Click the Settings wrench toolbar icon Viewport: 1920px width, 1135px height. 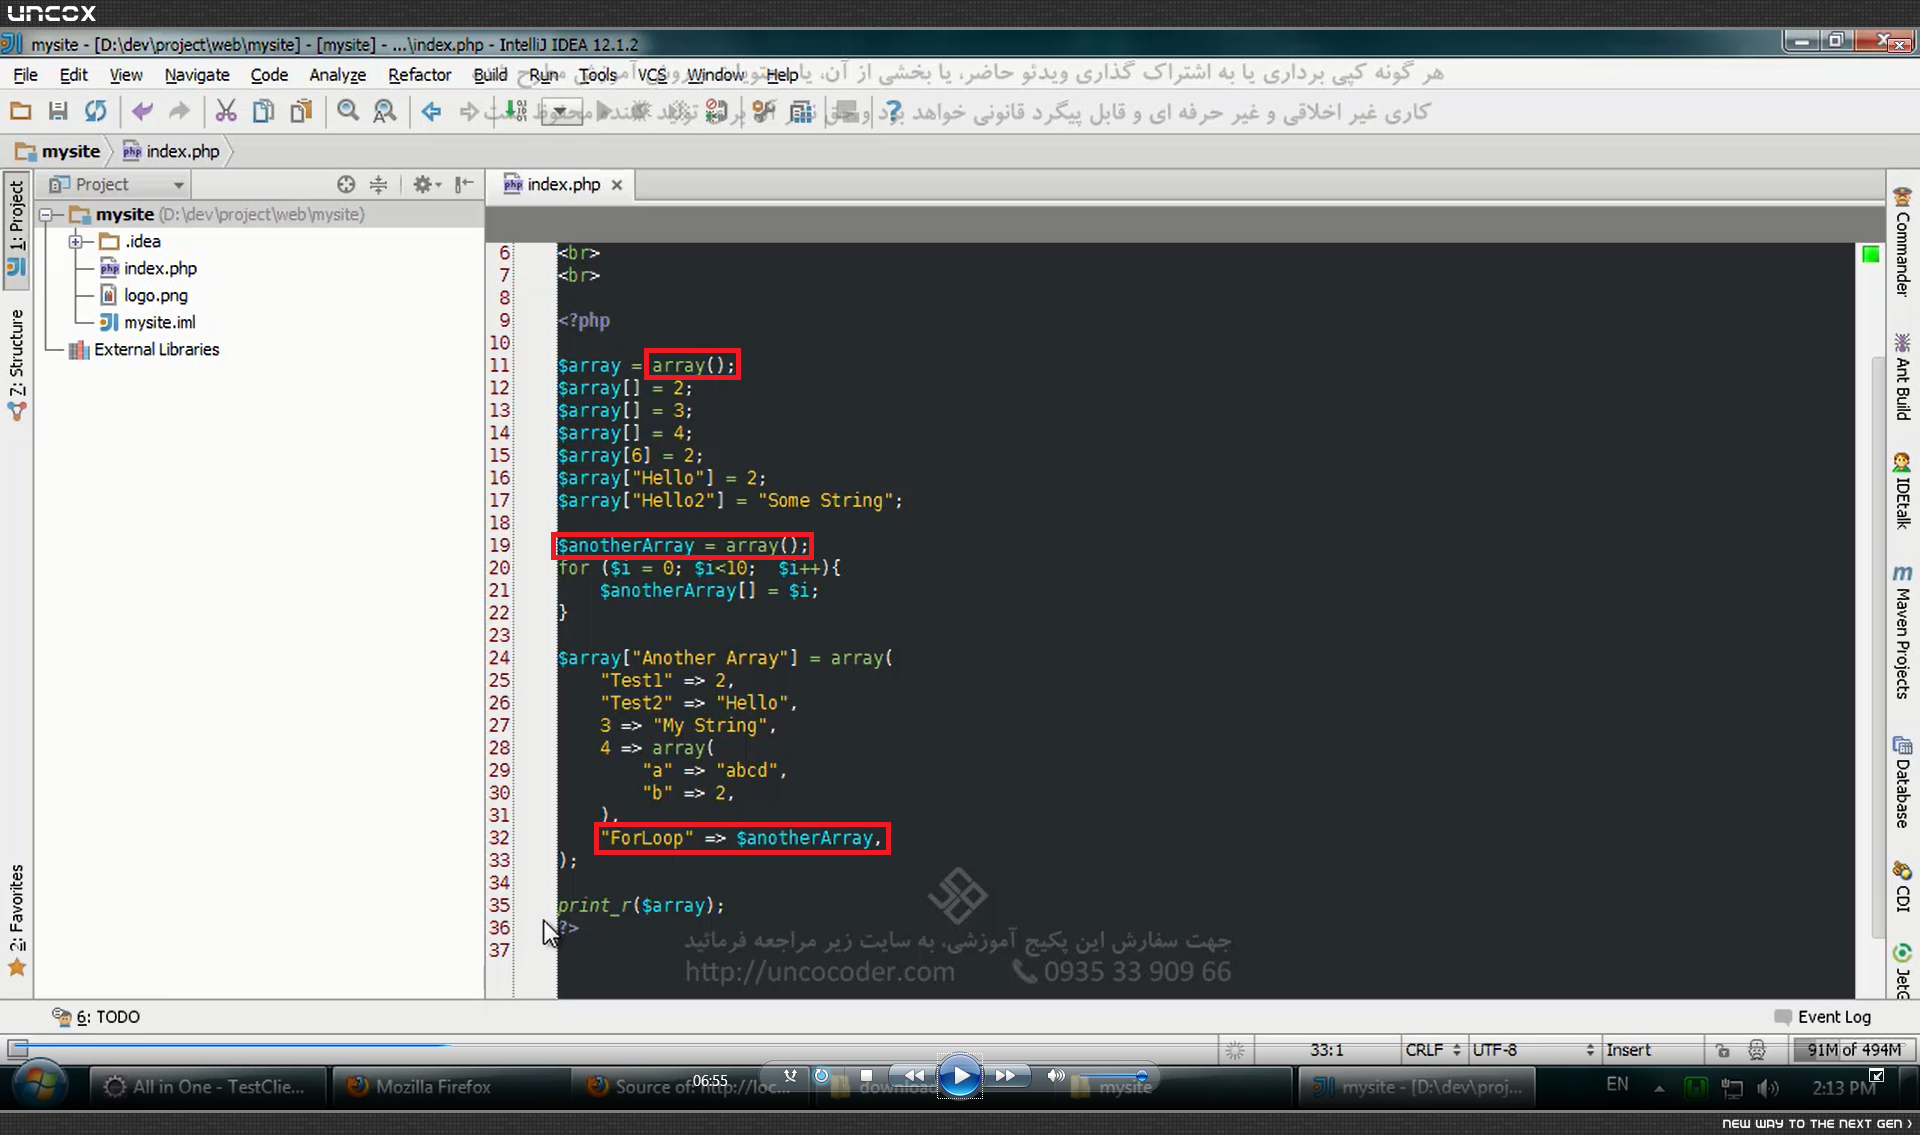(x=764, y=112)
